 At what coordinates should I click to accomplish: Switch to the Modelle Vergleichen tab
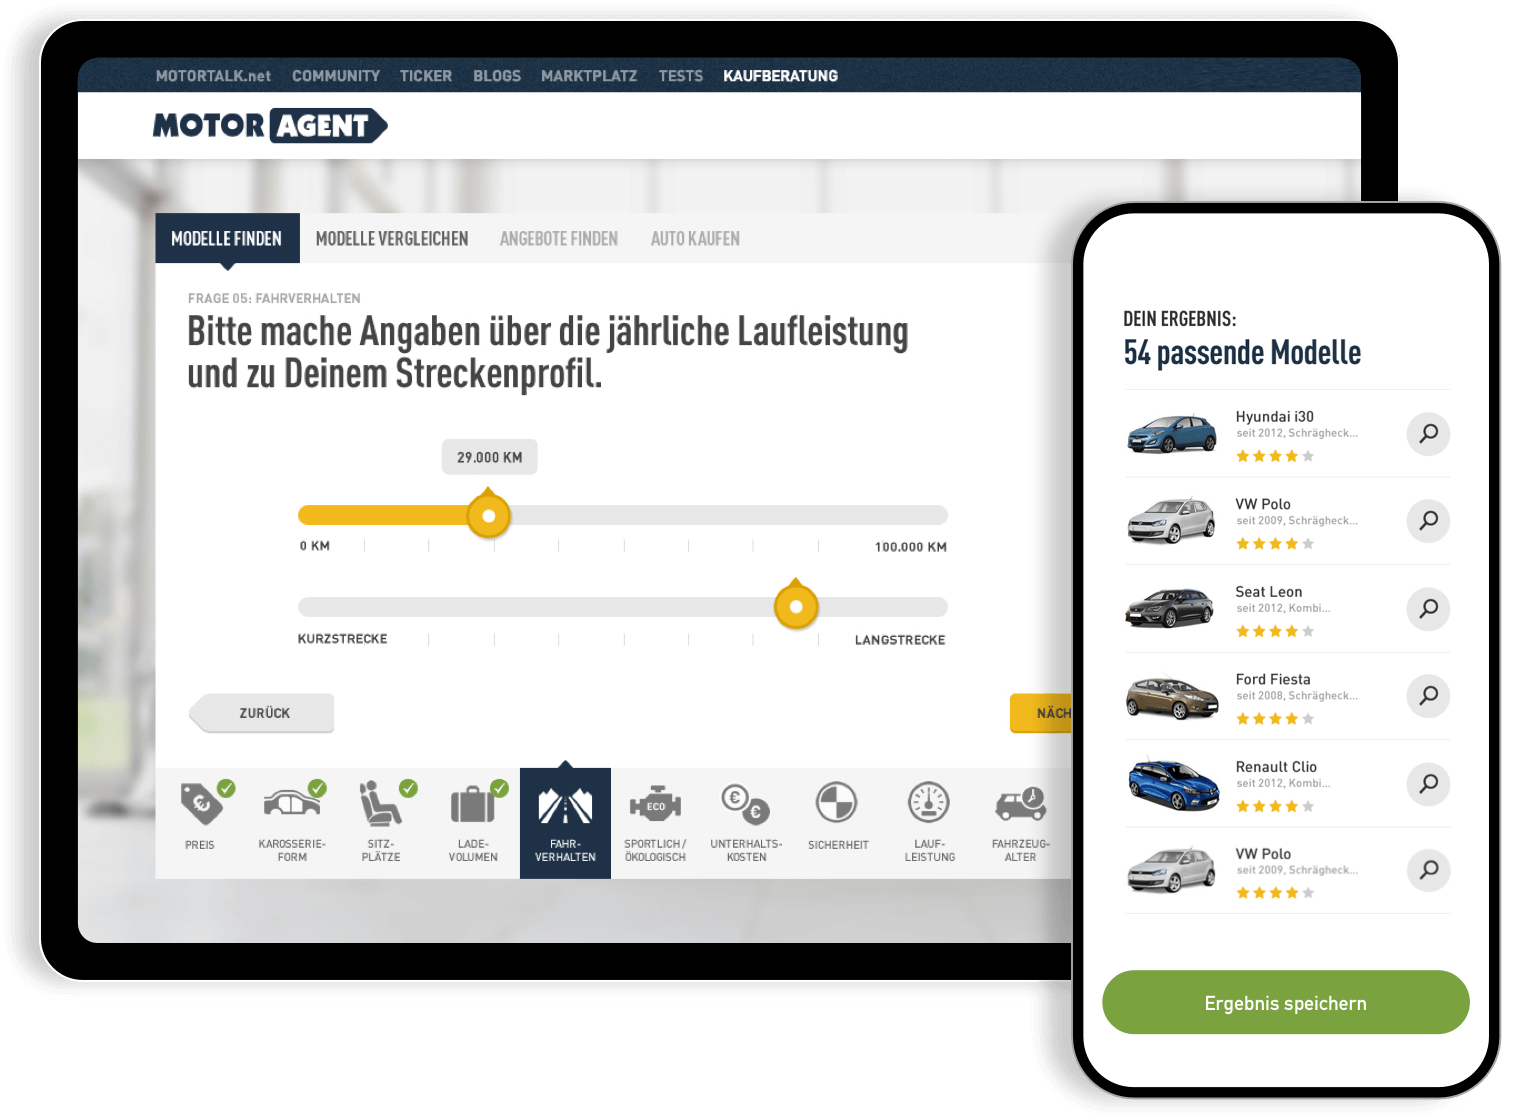pos(392,239)
